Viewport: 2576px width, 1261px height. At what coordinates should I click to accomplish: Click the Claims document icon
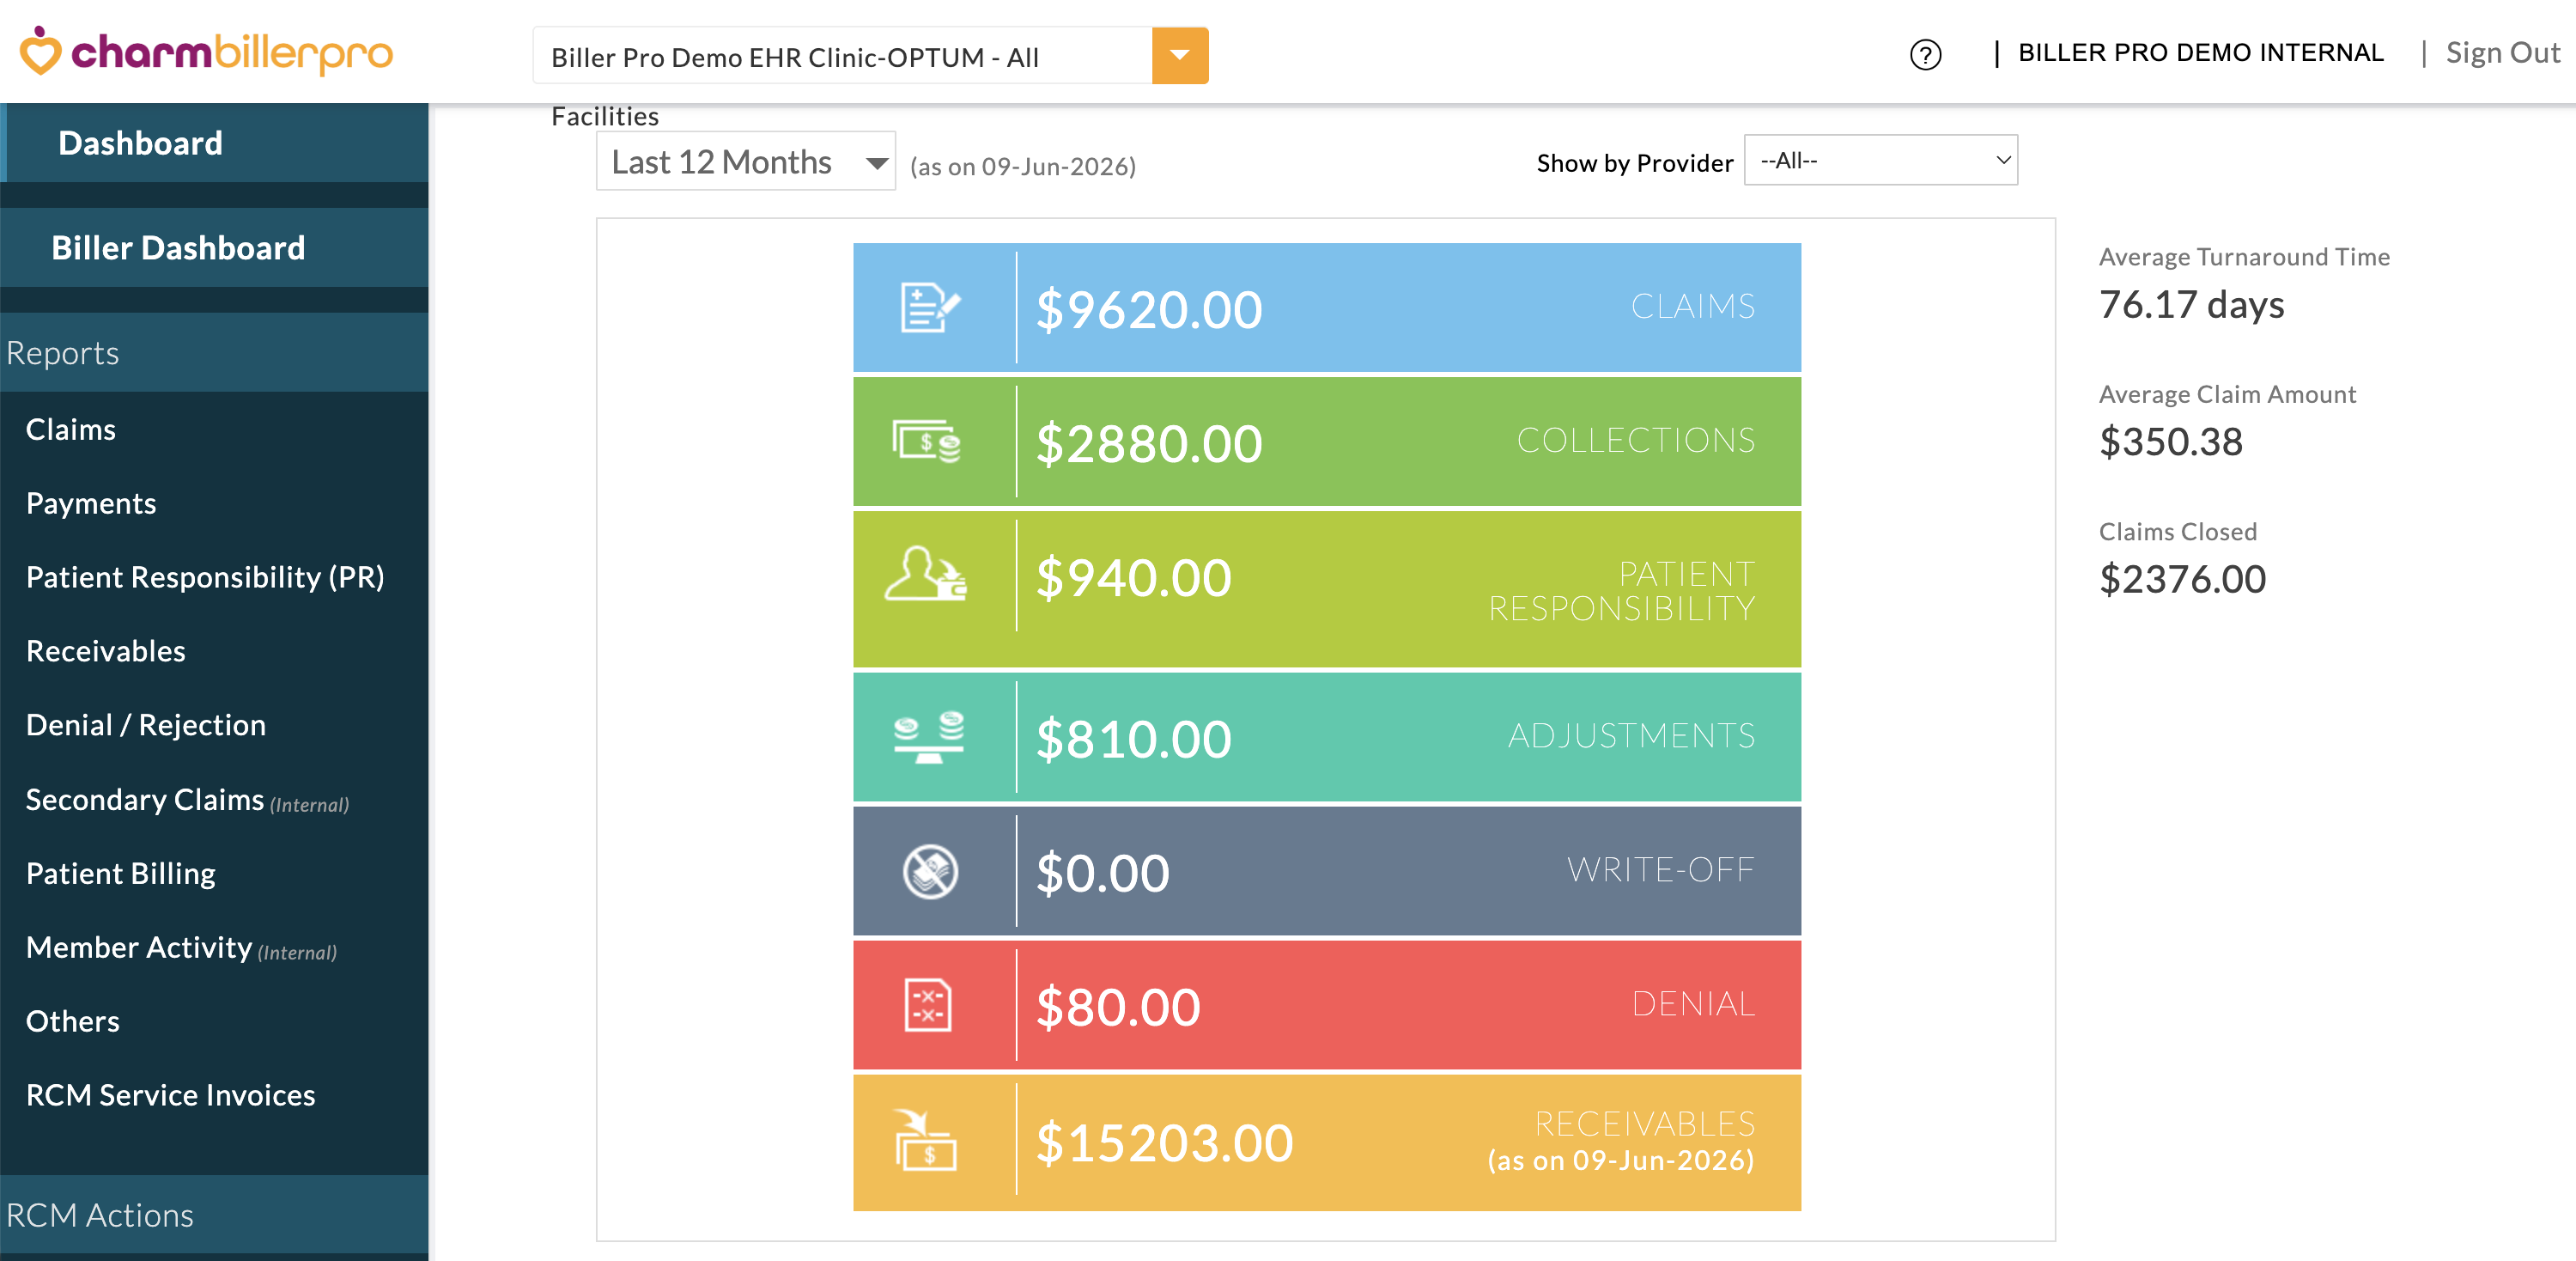(930, 308)
